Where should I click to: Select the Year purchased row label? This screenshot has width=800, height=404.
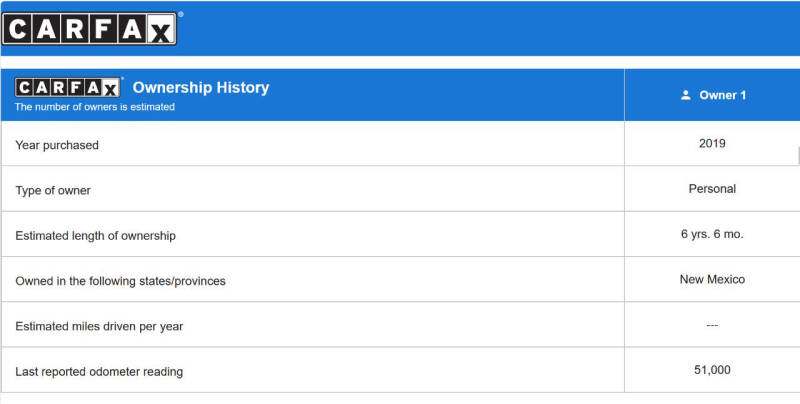coord(57,145)
